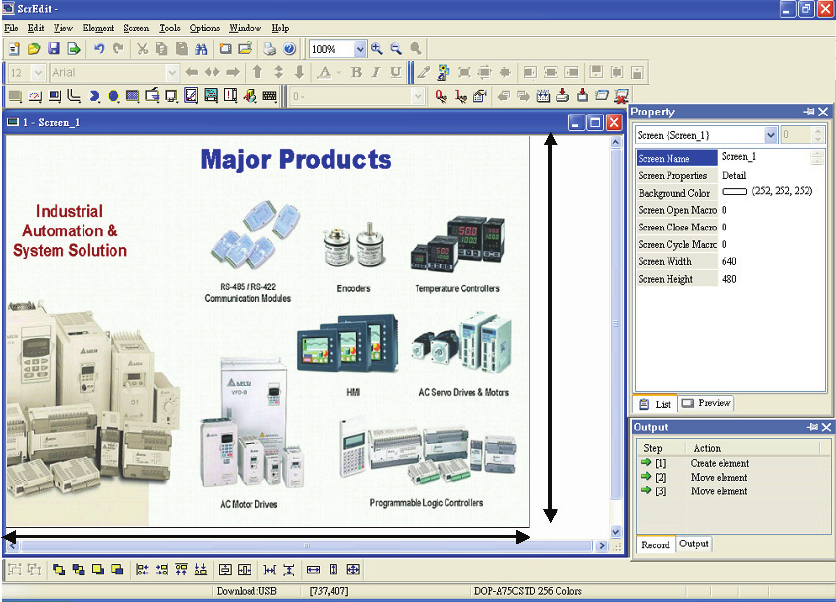The height and width of the screenshot is (602, 836).
Task: Click the make same width icon
Action: click(313, 569)
